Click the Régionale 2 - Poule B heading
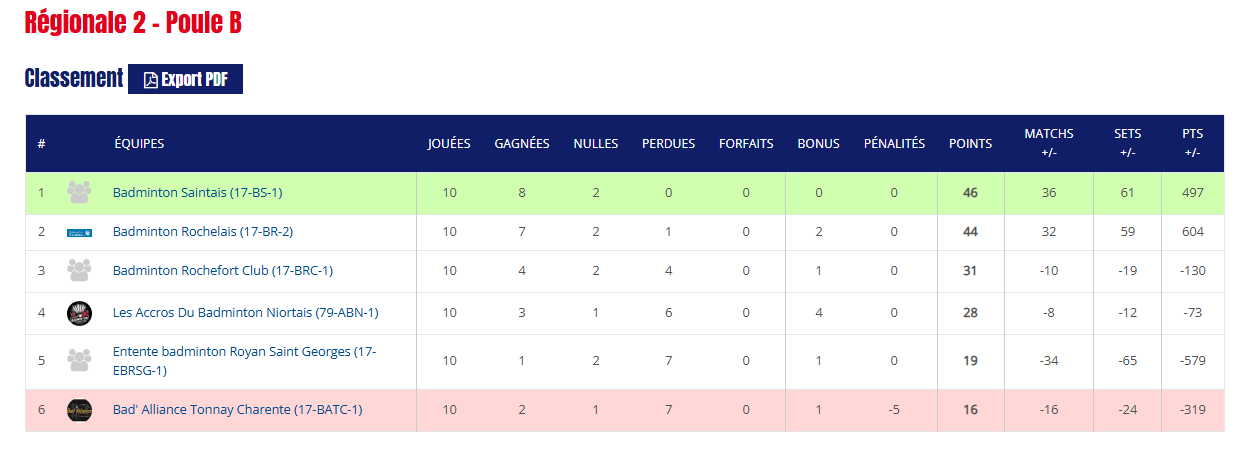The image size is (1257, 451). [133, 22]
